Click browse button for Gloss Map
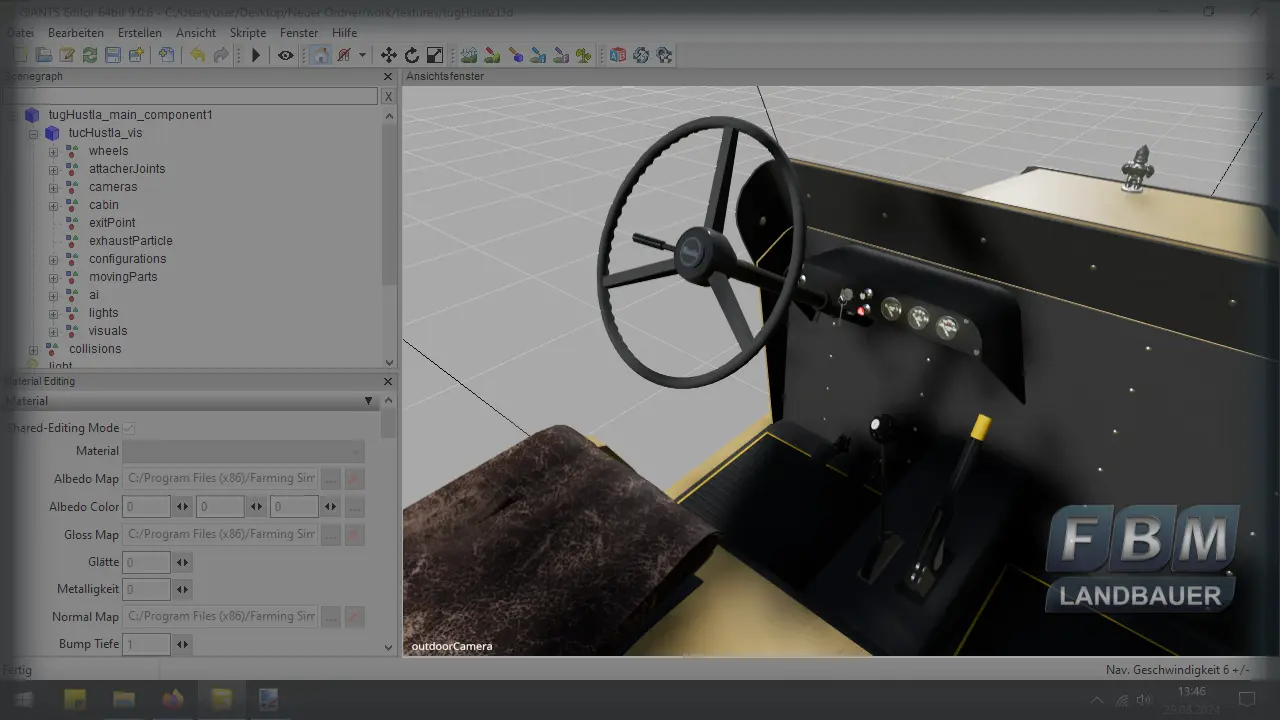This screenshot has width=1280, height=720. point(331,535)
